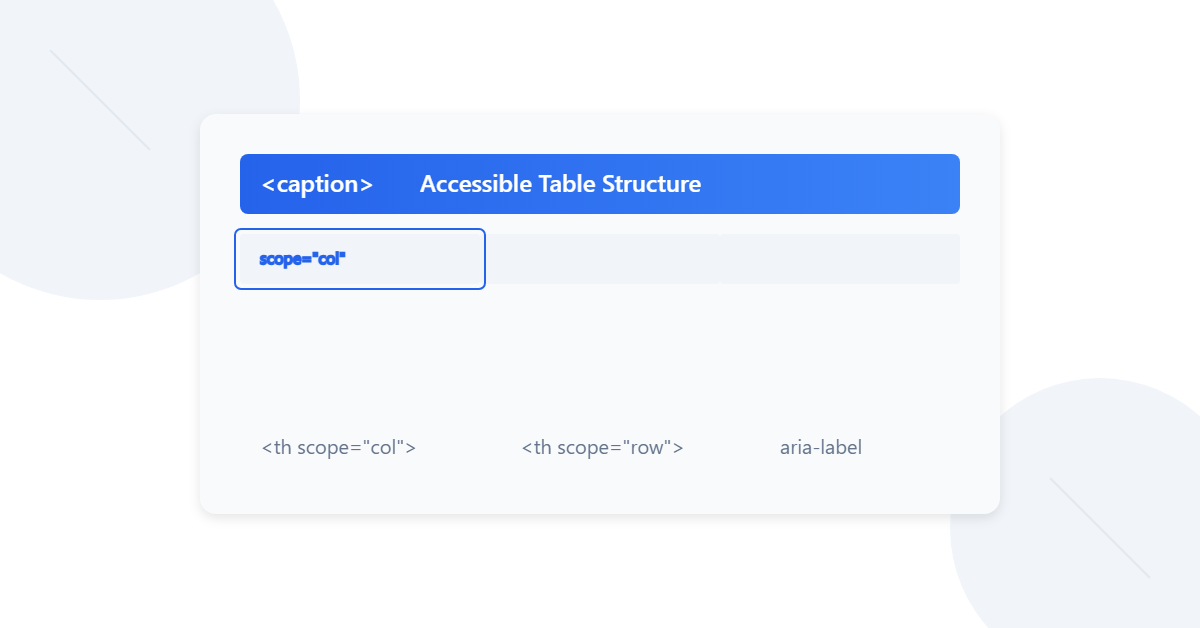Click the <th scope="col"> legend label
The width and height of the screenshot is (1200, 628).
[x=339, y=447]
